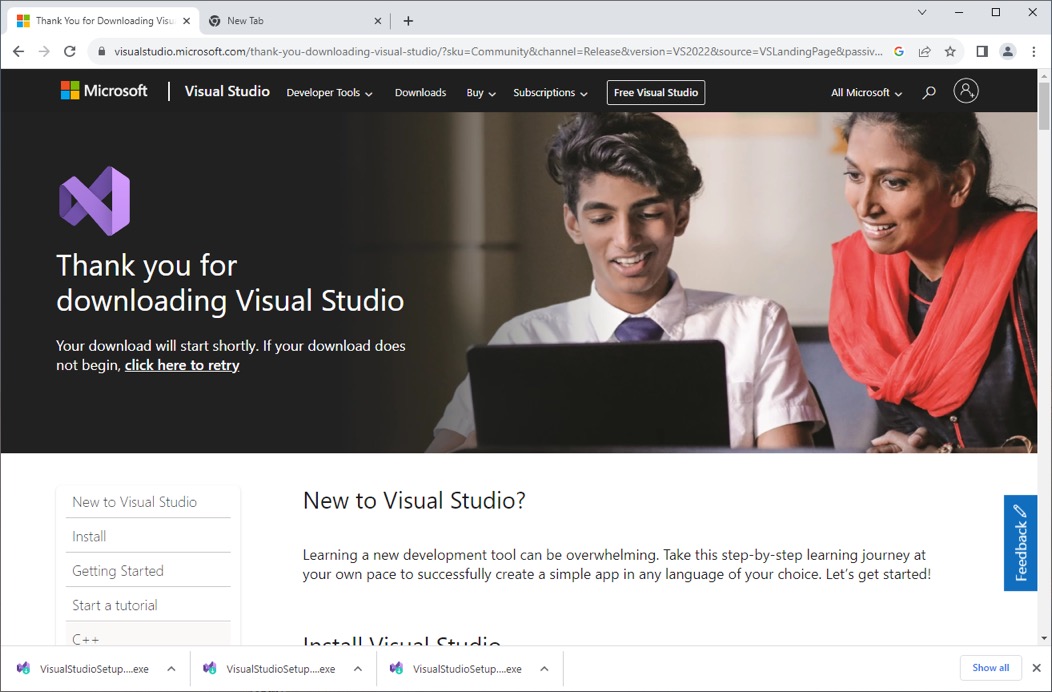1052x692 pixels.
Task: Click the account sign-in avatar icon
Action: 965,91
